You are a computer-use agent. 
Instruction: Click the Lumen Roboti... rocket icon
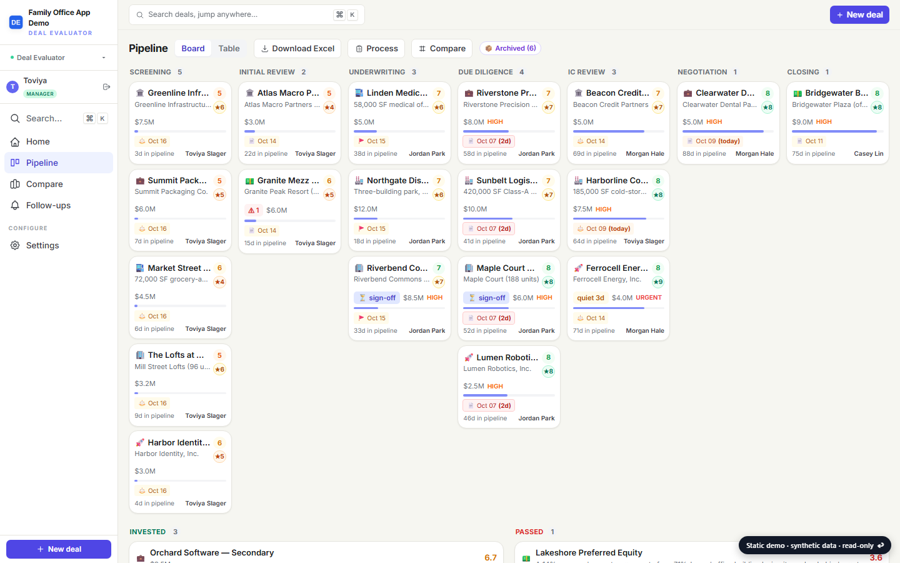click(469, 358)
